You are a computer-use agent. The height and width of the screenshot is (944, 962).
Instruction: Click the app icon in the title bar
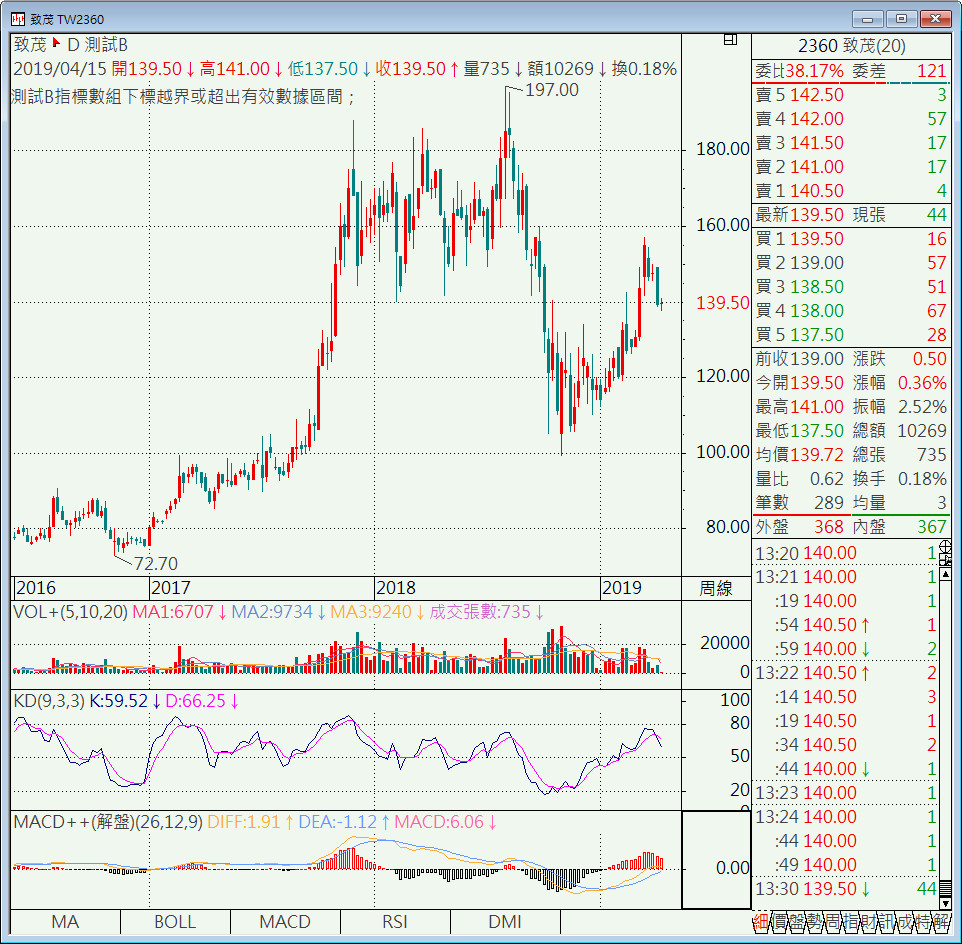(x=17, y=19)
